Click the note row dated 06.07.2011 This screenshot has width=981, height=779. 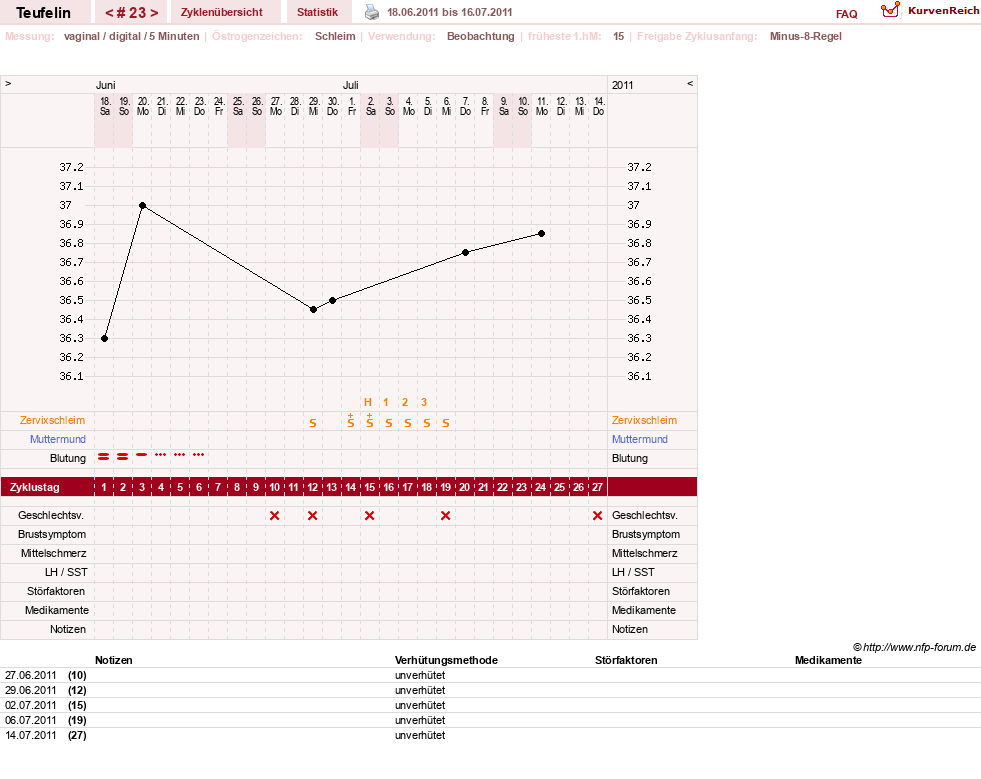(490, 720)
